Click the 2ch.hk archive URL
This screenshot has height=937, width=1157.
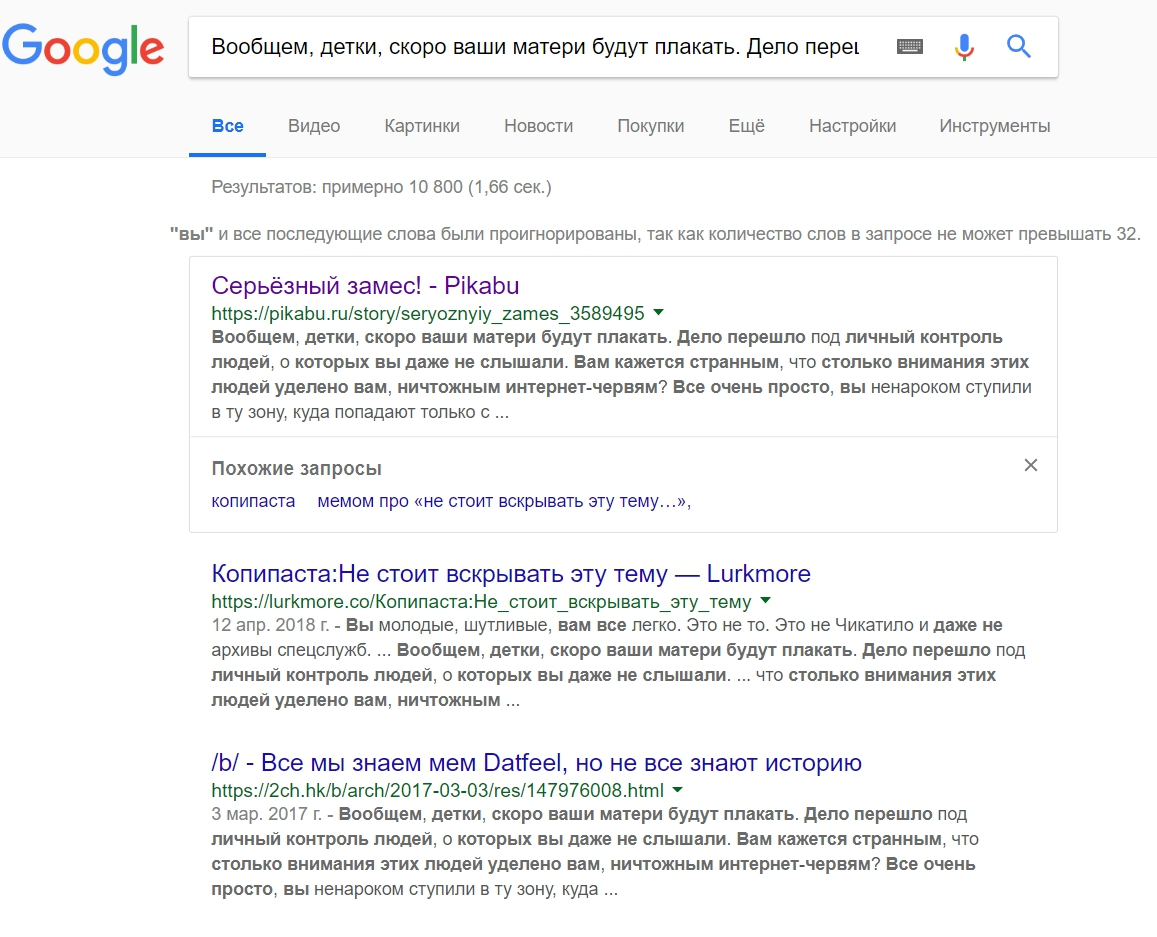point(438,790)
